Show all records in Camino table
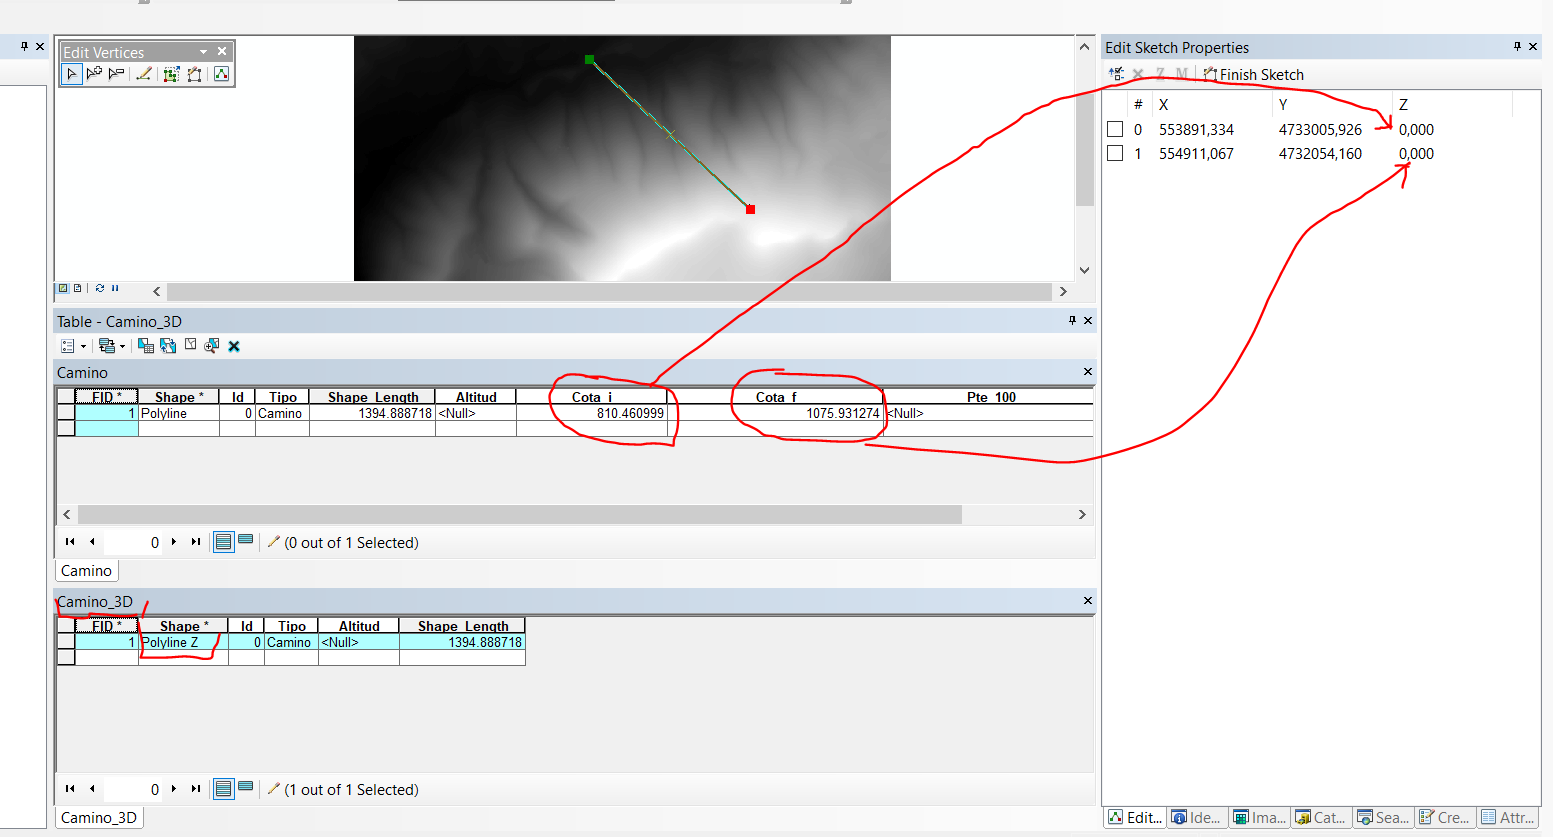This screenshot has height=837, width=1553. [224, 542]
